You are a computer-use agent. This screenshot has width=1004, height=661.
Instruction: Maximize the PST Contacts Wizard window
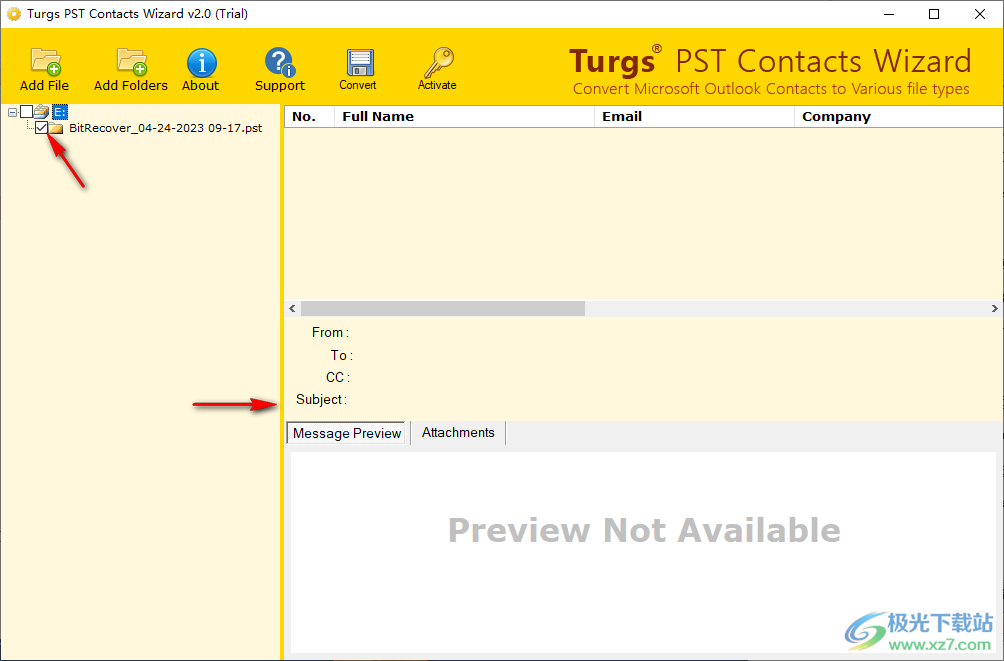coord(934,14)
